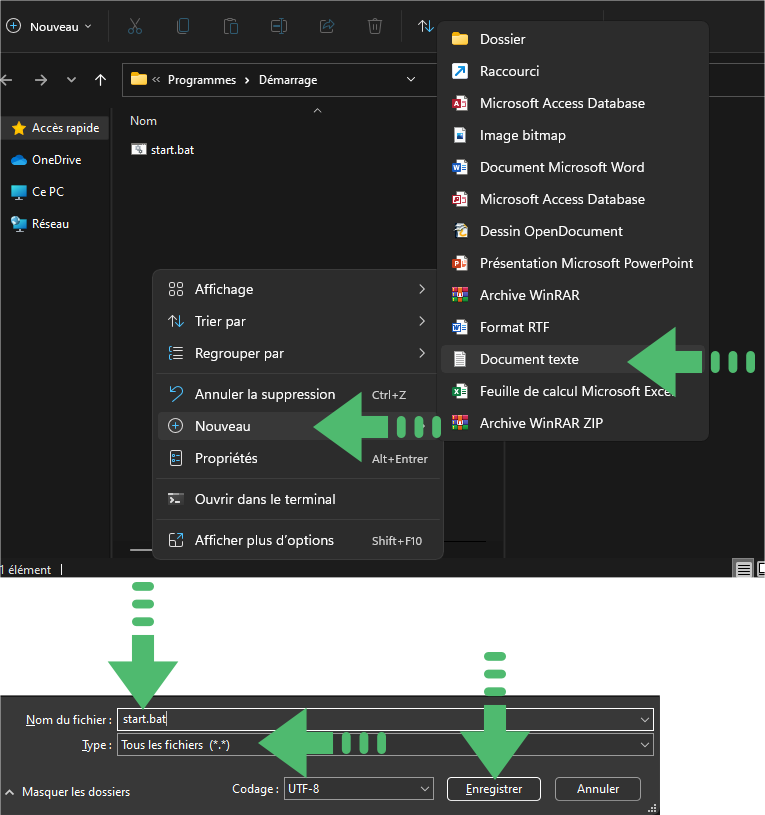Select Format RTF entry
This screenshot has height=815, width=765.
(573, 327)
